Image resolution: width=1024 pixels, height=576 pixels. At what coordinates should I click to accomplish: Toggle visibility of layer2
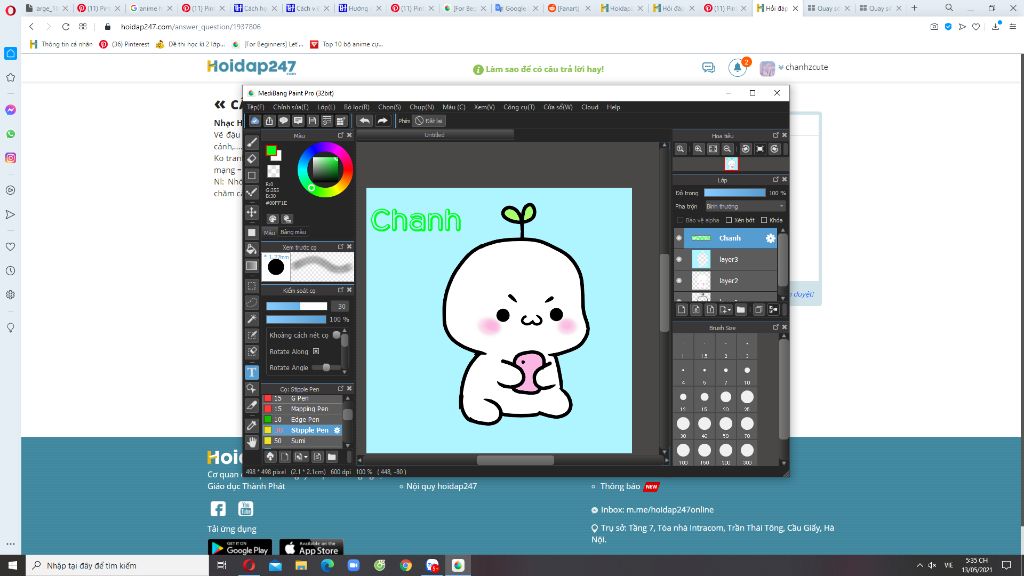(x=679, y=280)
